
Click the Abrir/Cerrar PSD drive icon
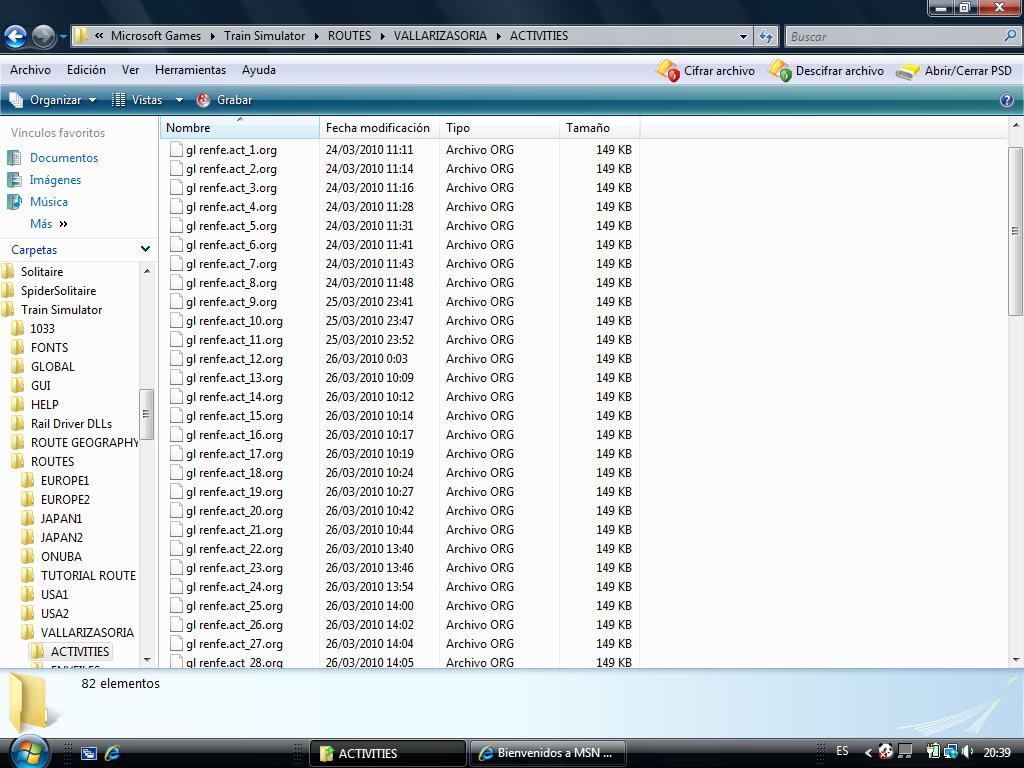tap(907, 72)
